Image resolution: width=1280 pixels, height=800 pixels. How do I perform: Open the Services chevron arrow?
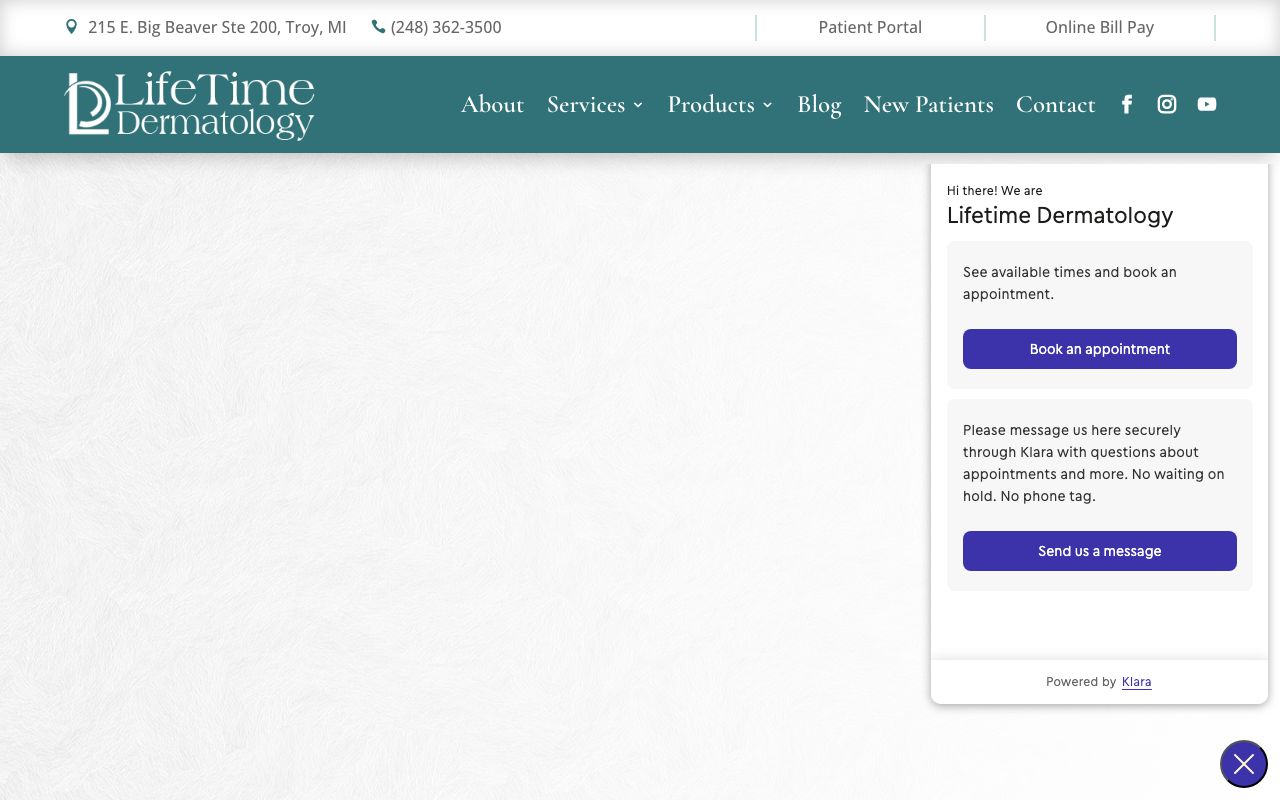[638, 104]
